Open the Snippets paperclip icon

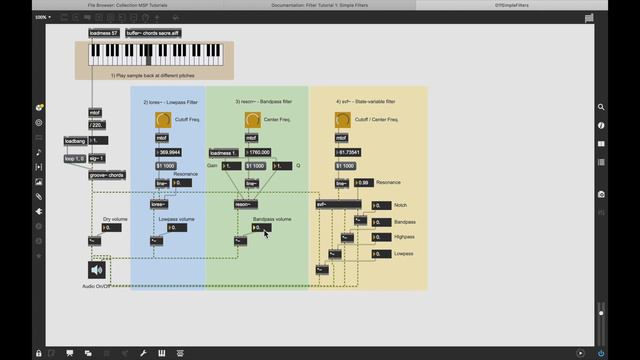tap(39, 197)
